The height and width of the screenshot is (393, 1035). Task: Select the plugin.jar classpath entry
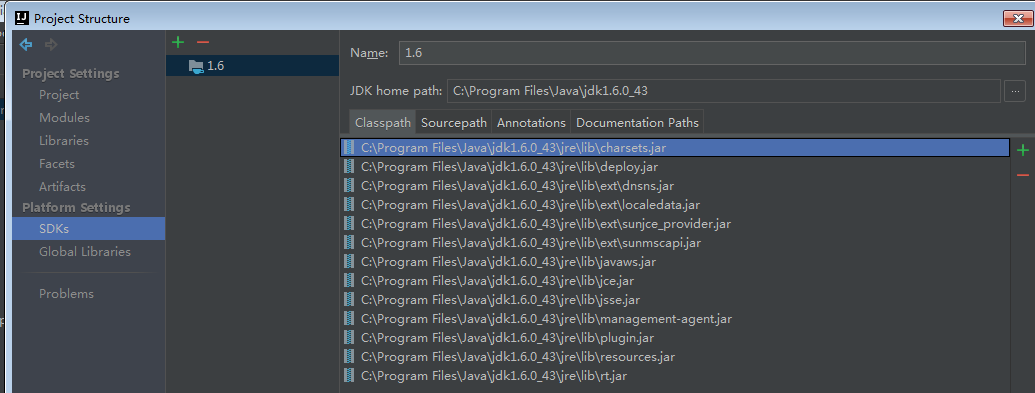pos(675,338)
